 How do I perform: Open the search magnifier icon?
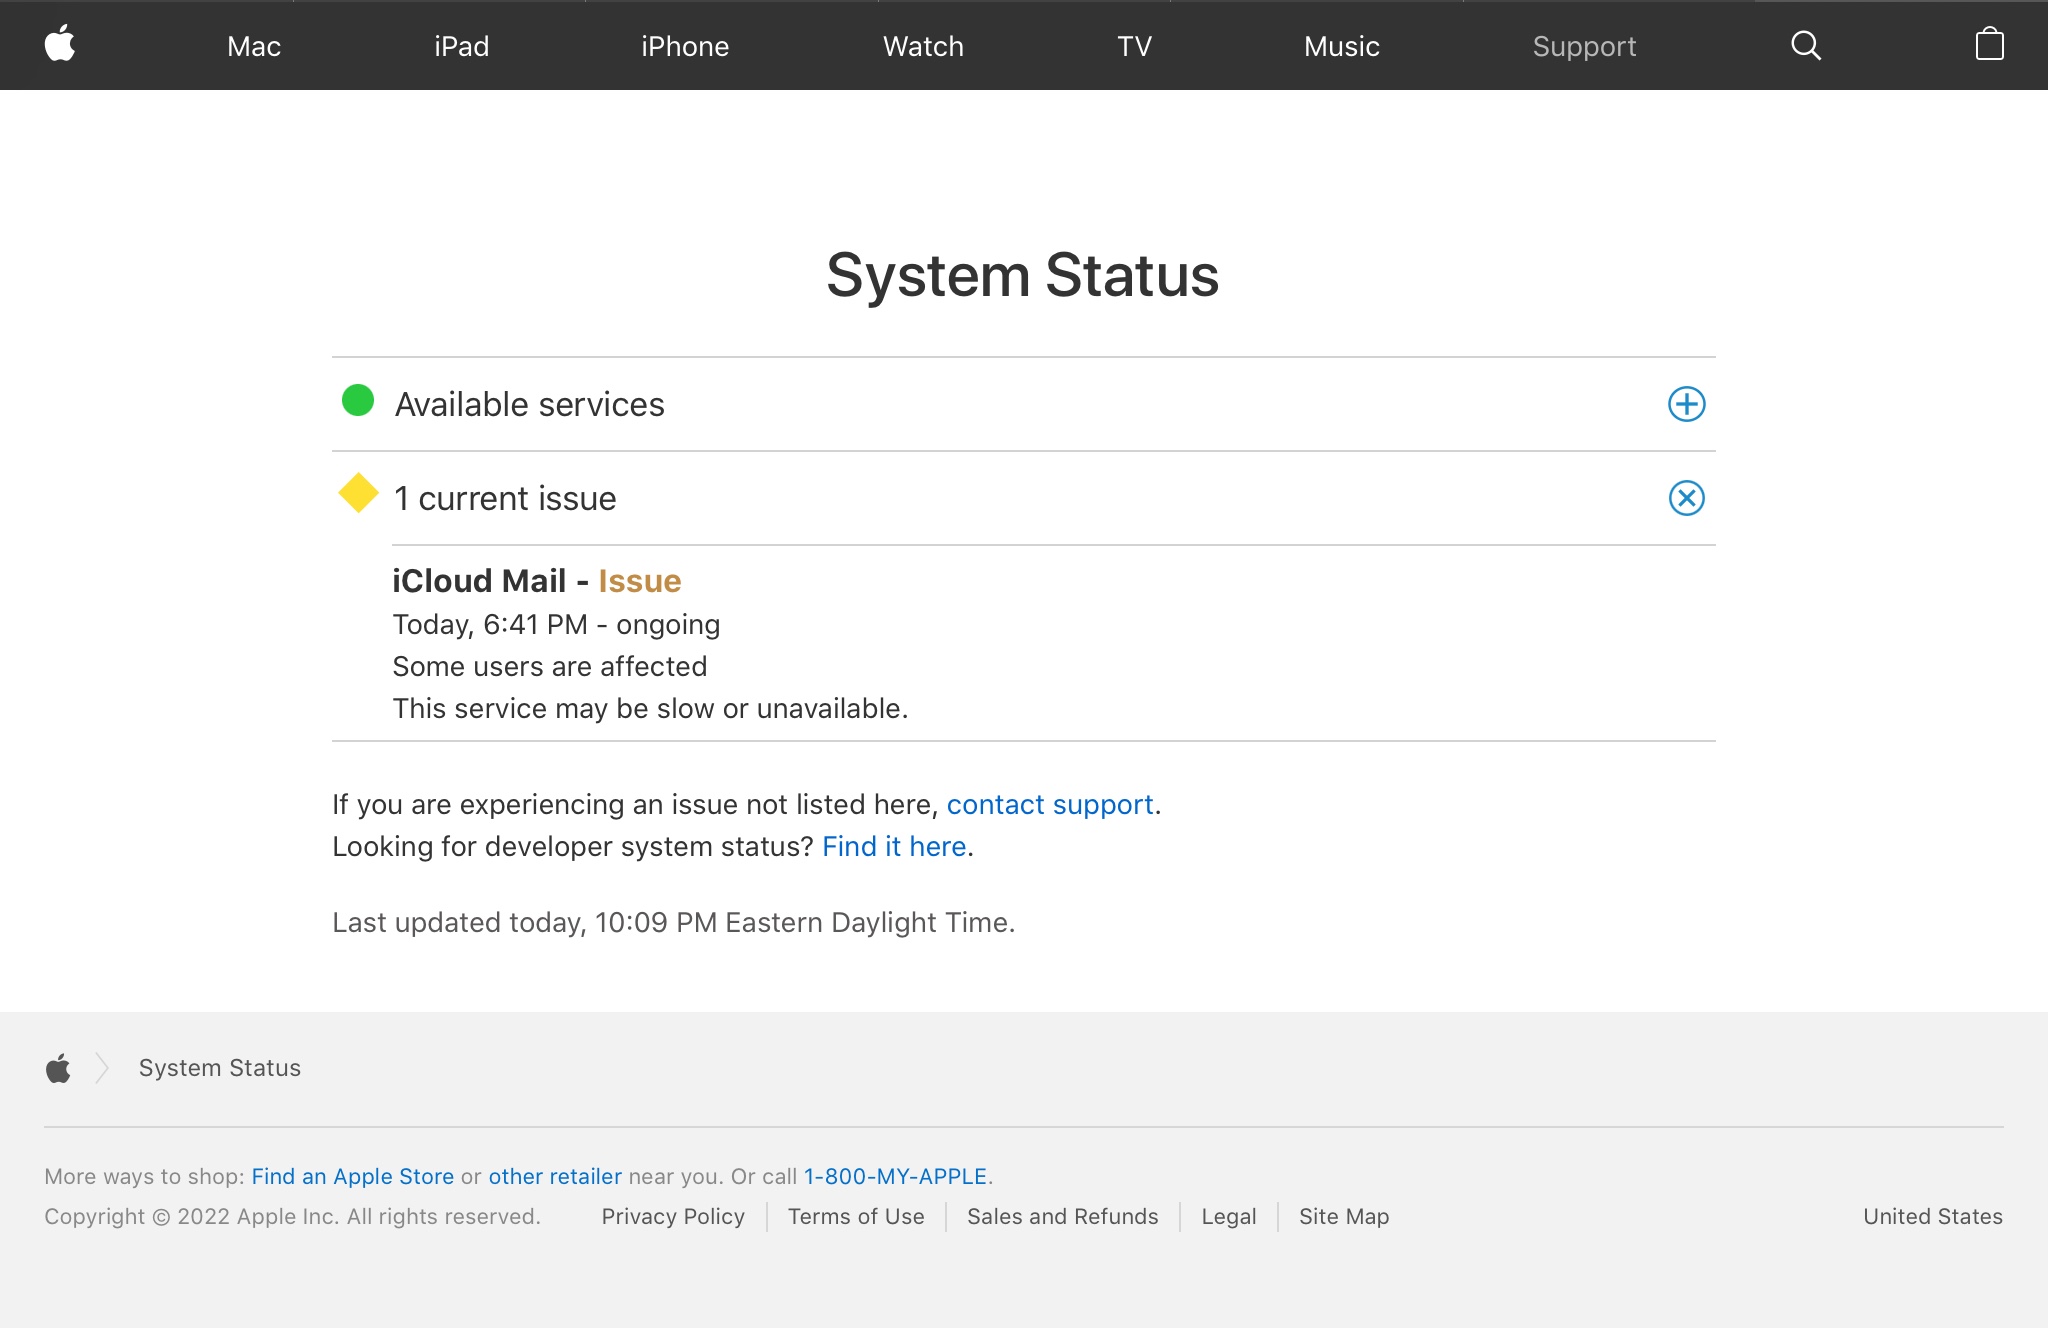[1805, 45]
